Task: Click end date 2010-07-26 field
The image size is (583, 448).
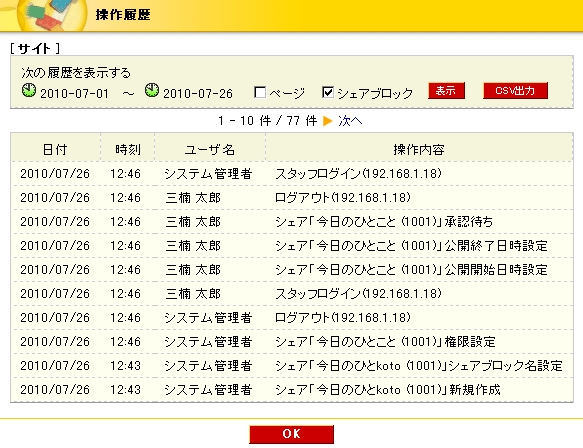Action: point(198,93)
